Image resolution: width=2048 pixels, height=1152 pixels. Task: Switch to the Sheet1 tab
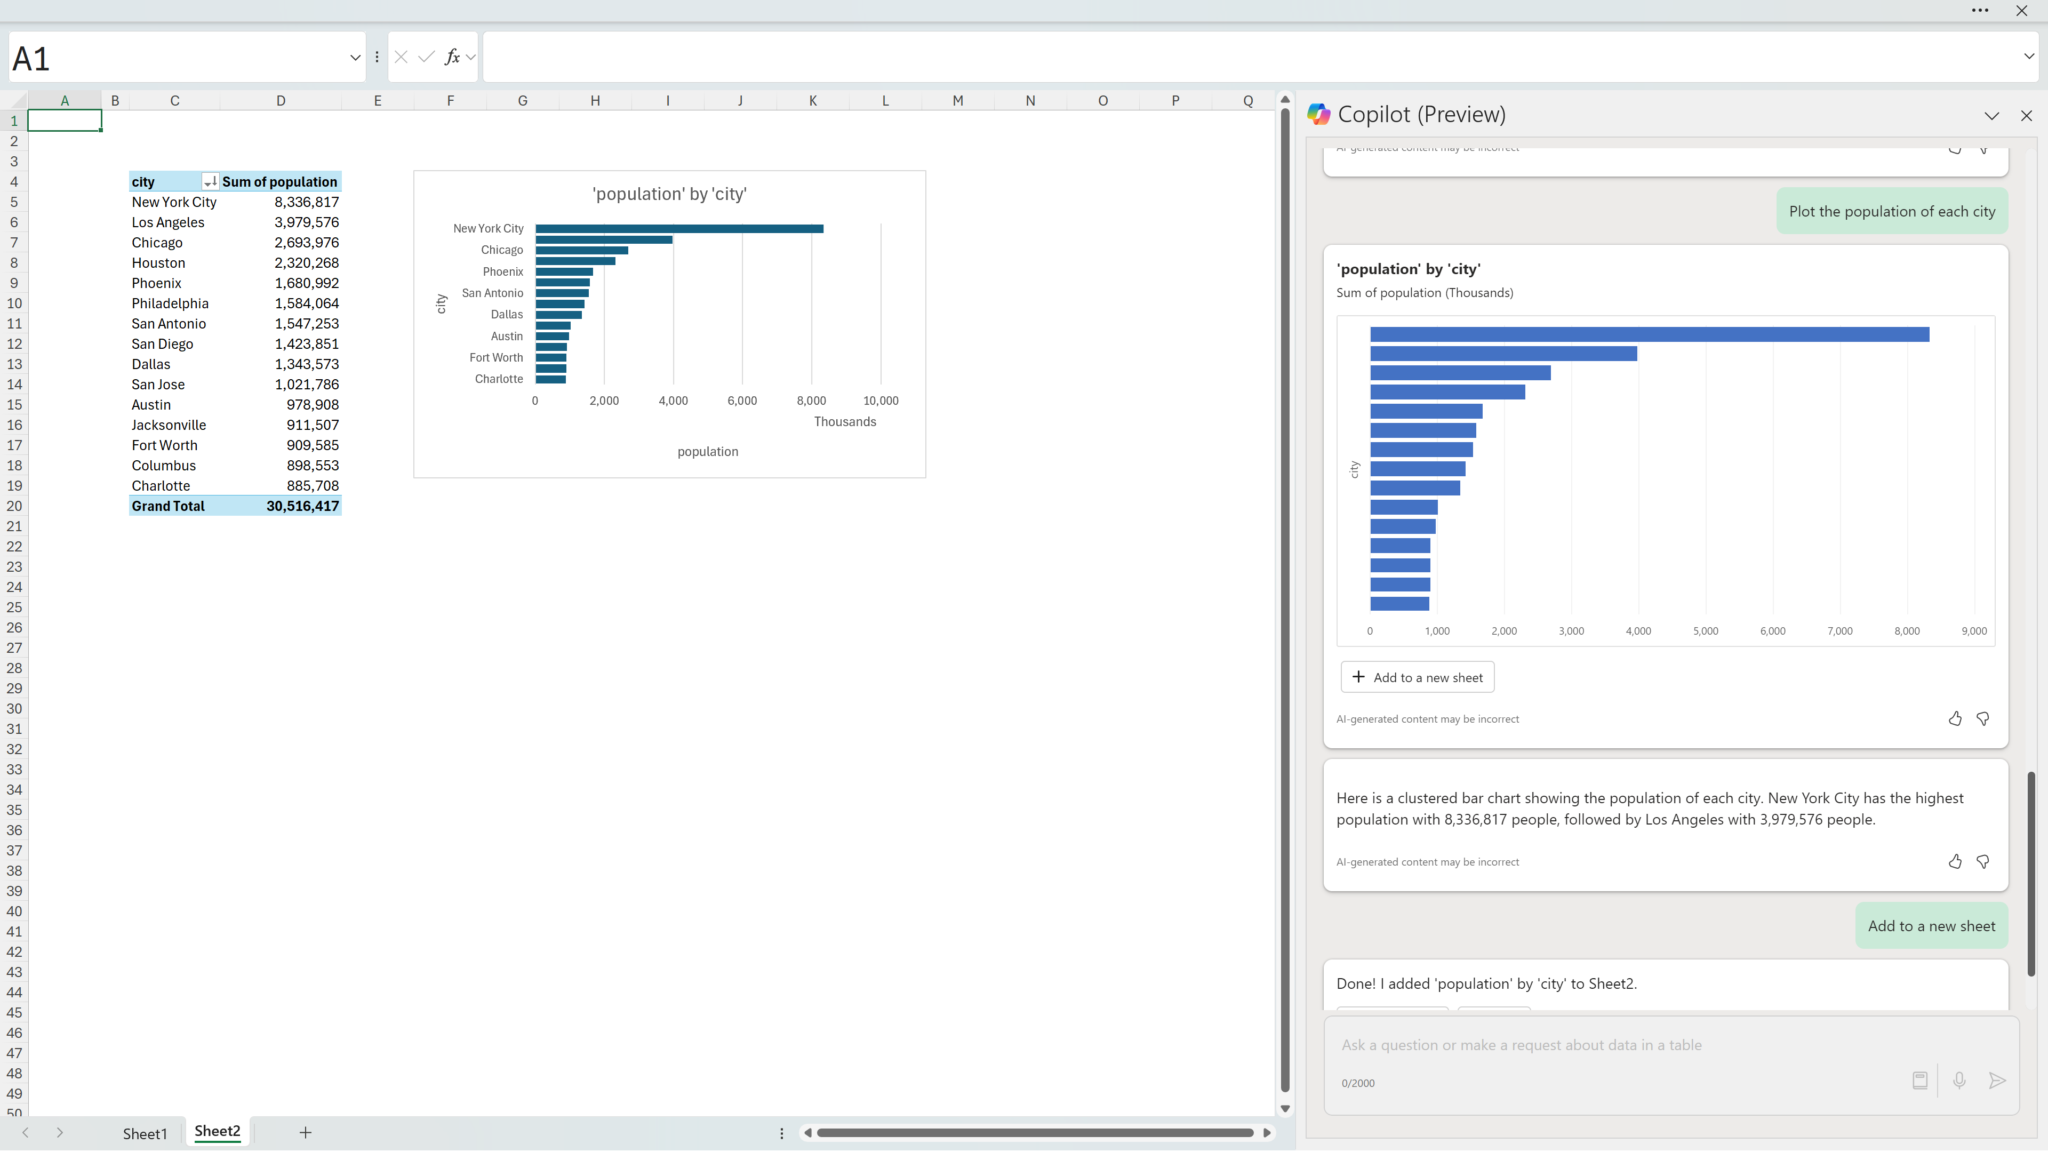(x=145, y=1133)
